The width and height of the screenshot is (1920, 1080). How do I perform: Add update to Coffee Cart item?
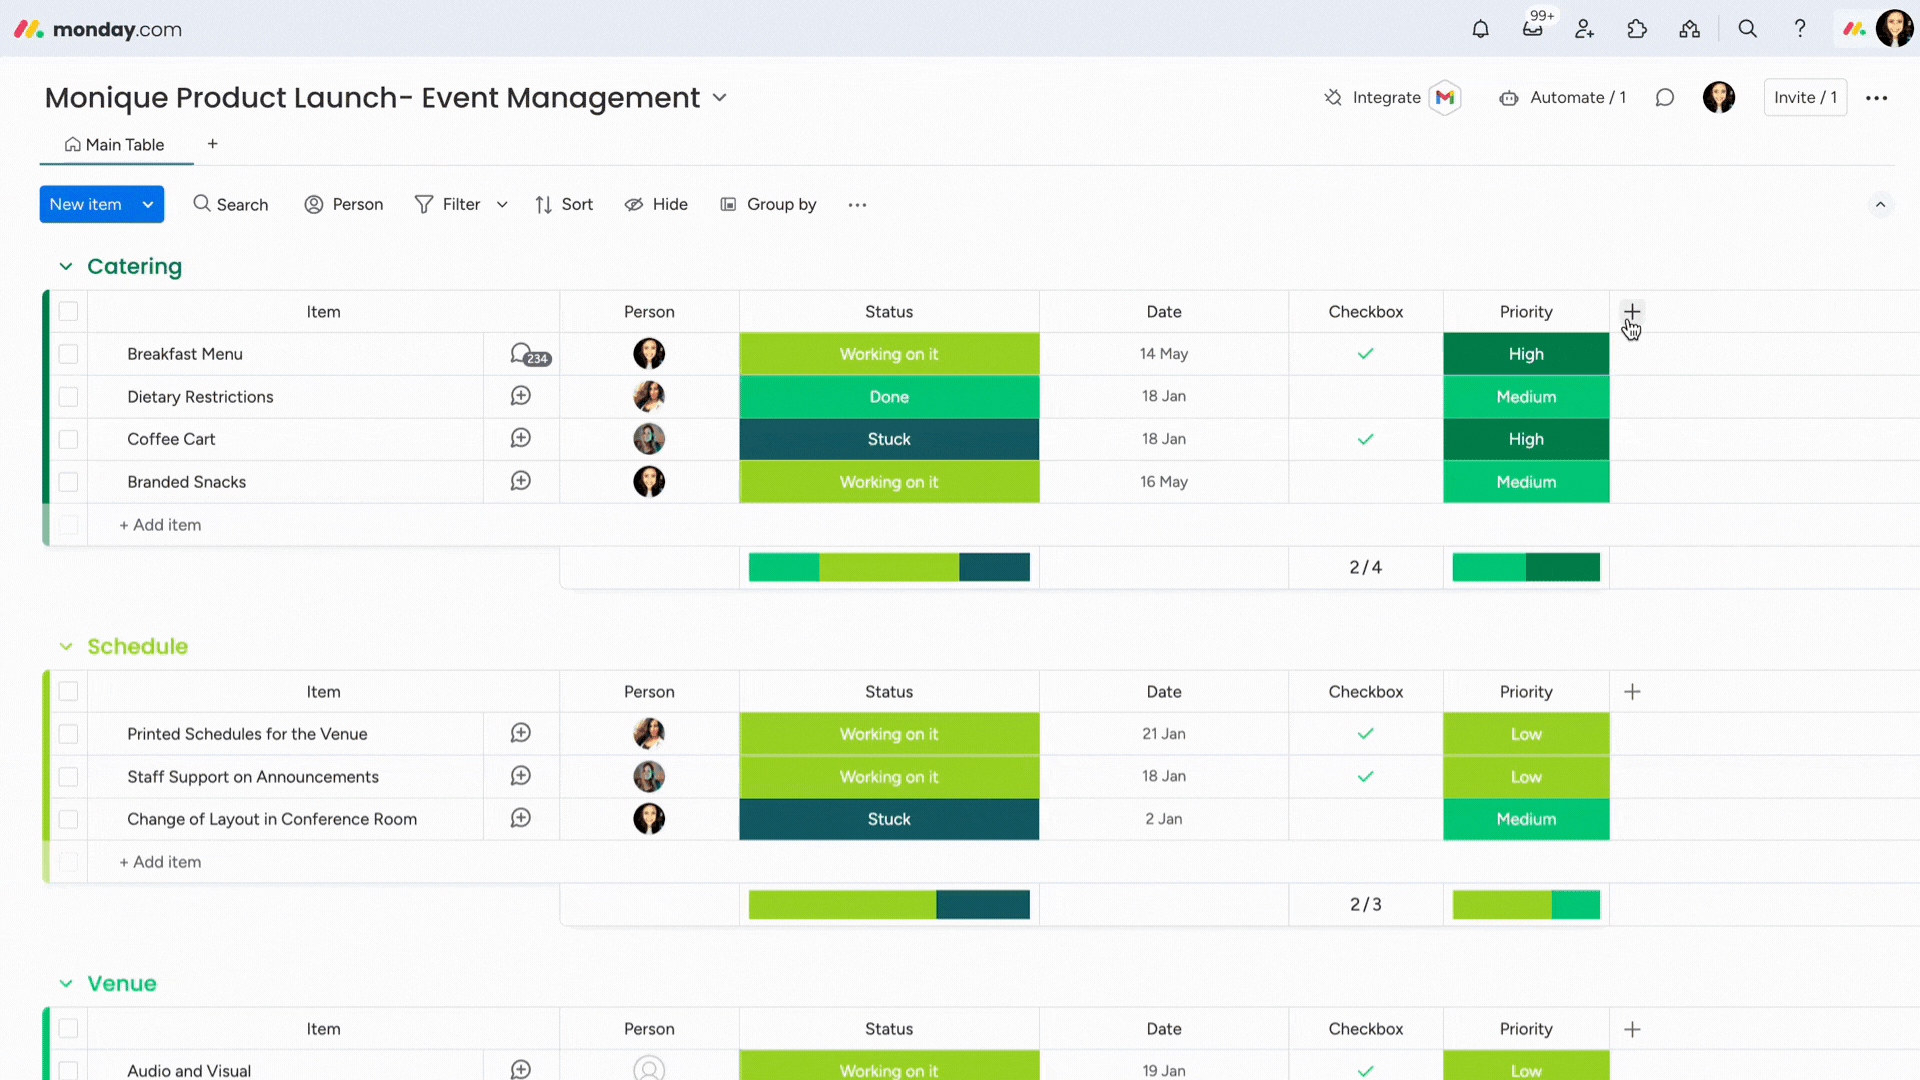(x=520, y=438)
